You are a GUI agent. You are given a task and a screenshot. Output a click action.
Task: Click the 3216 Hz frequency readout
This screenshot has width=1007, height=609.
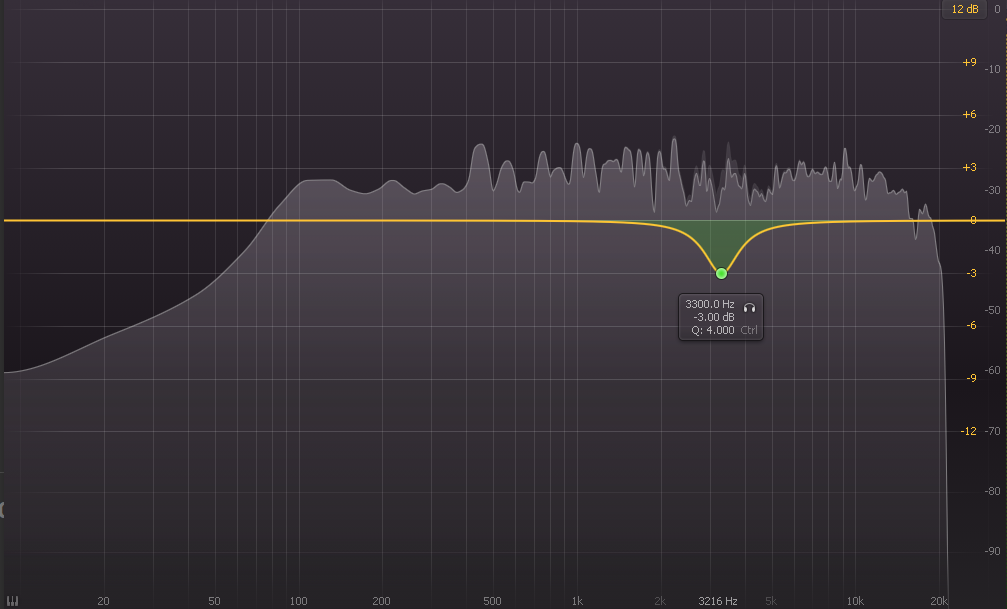tap(718, 601)
